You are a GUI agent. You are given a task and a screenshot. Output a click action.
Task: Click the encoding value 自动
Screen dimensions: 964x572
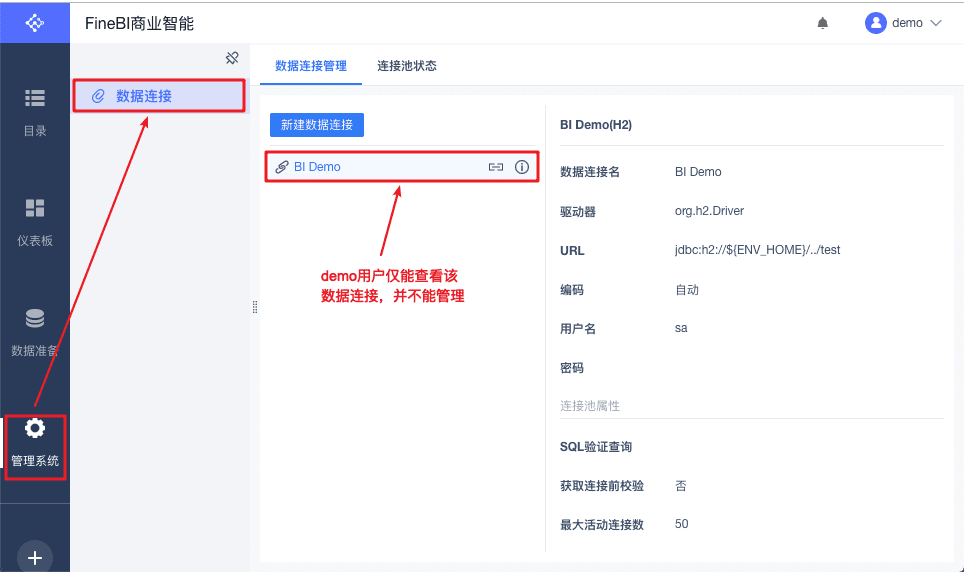[x=687, y=290]
